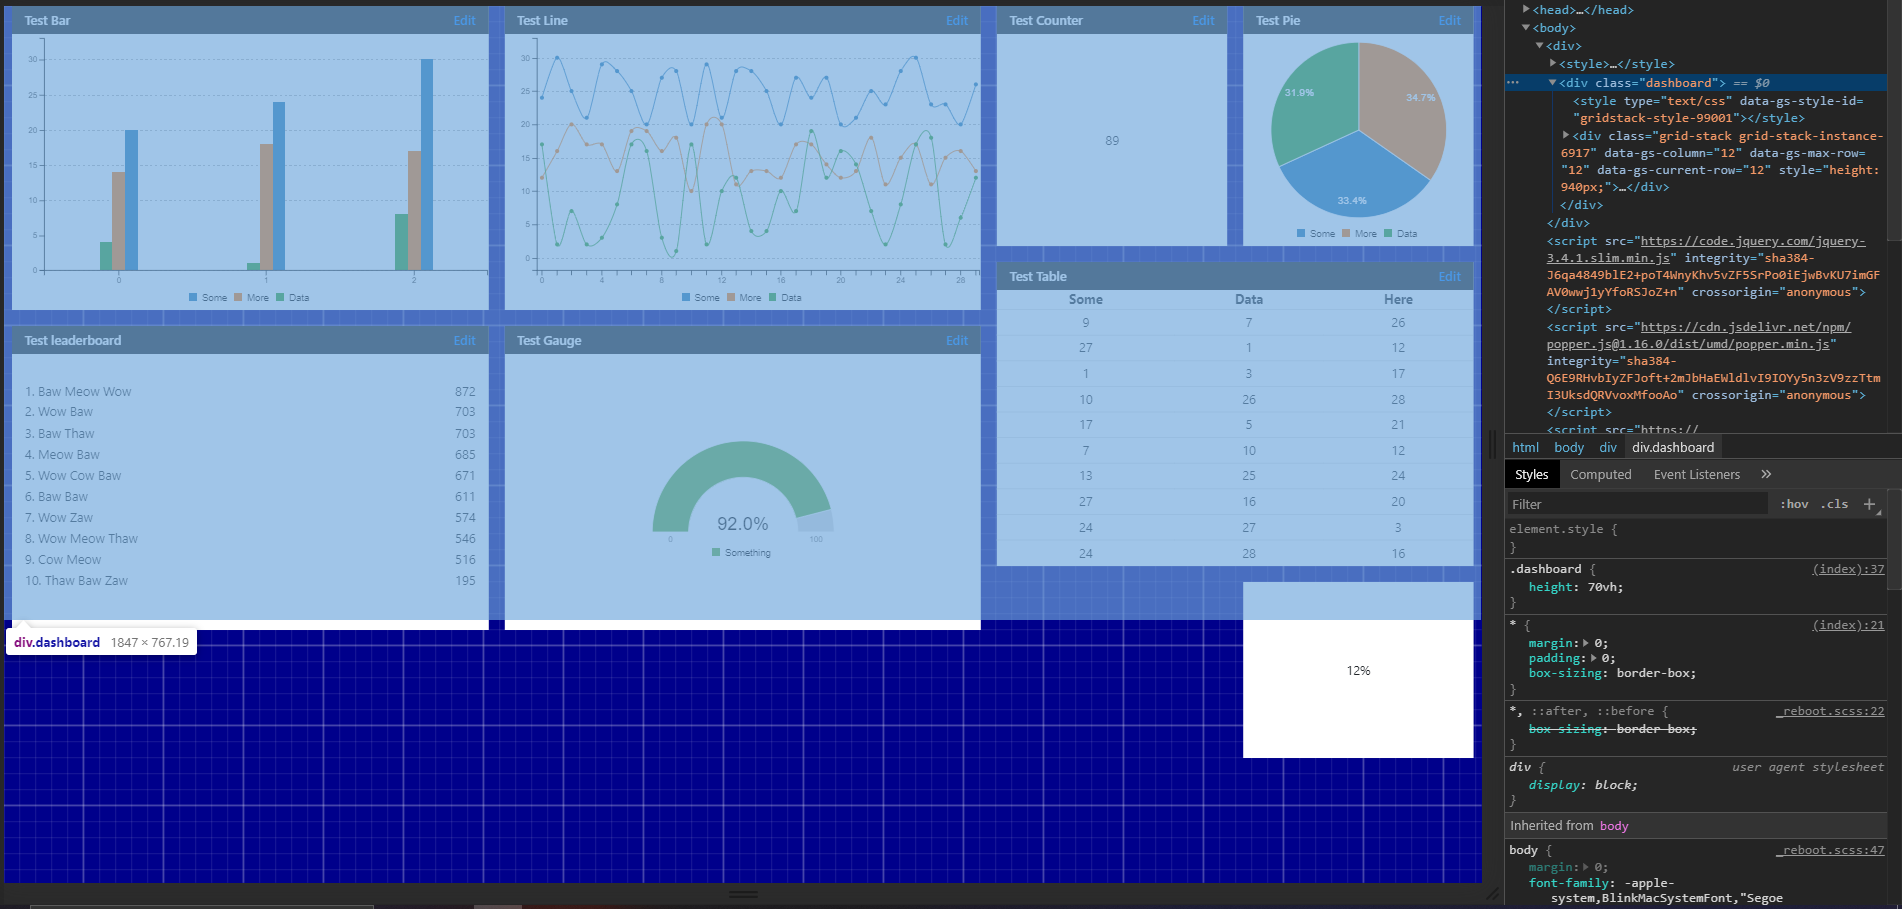Switch to the Styles tab
Viewport: 1902px width, 909px height.
pyautogui.click(x=1531, y=474)
